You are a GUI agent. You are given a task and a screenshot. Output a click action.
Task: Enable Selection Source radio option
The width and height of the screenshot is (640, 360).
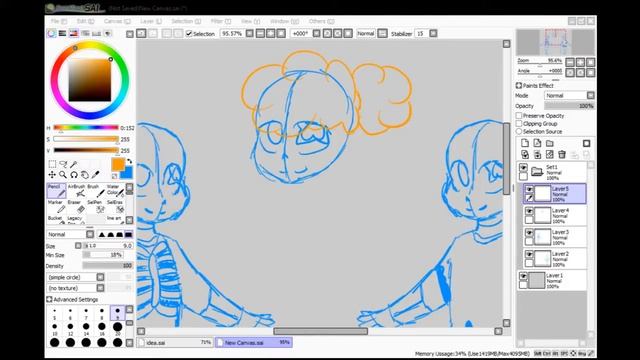519,131
